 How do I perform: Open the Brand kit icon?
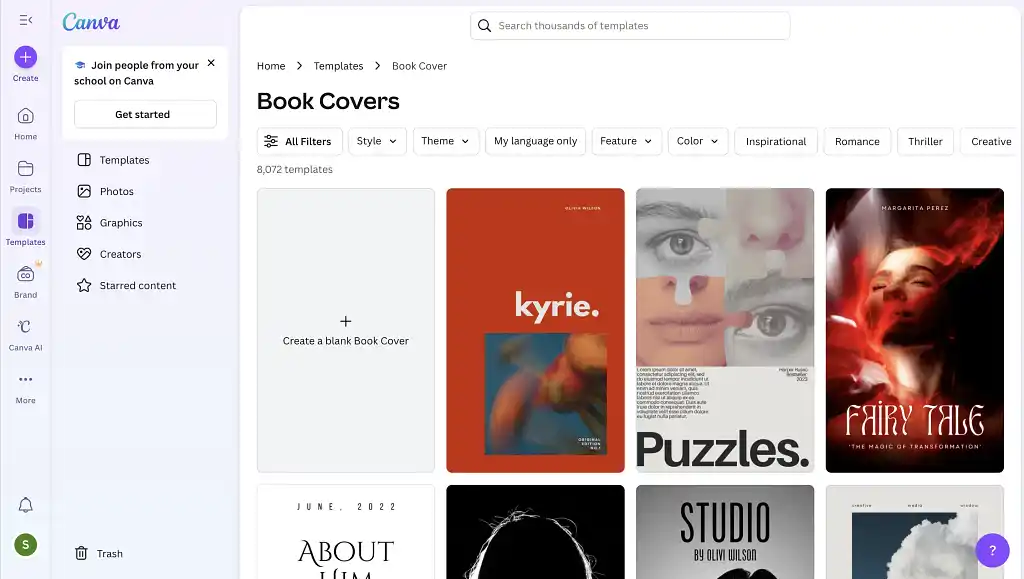pos(26,275)
